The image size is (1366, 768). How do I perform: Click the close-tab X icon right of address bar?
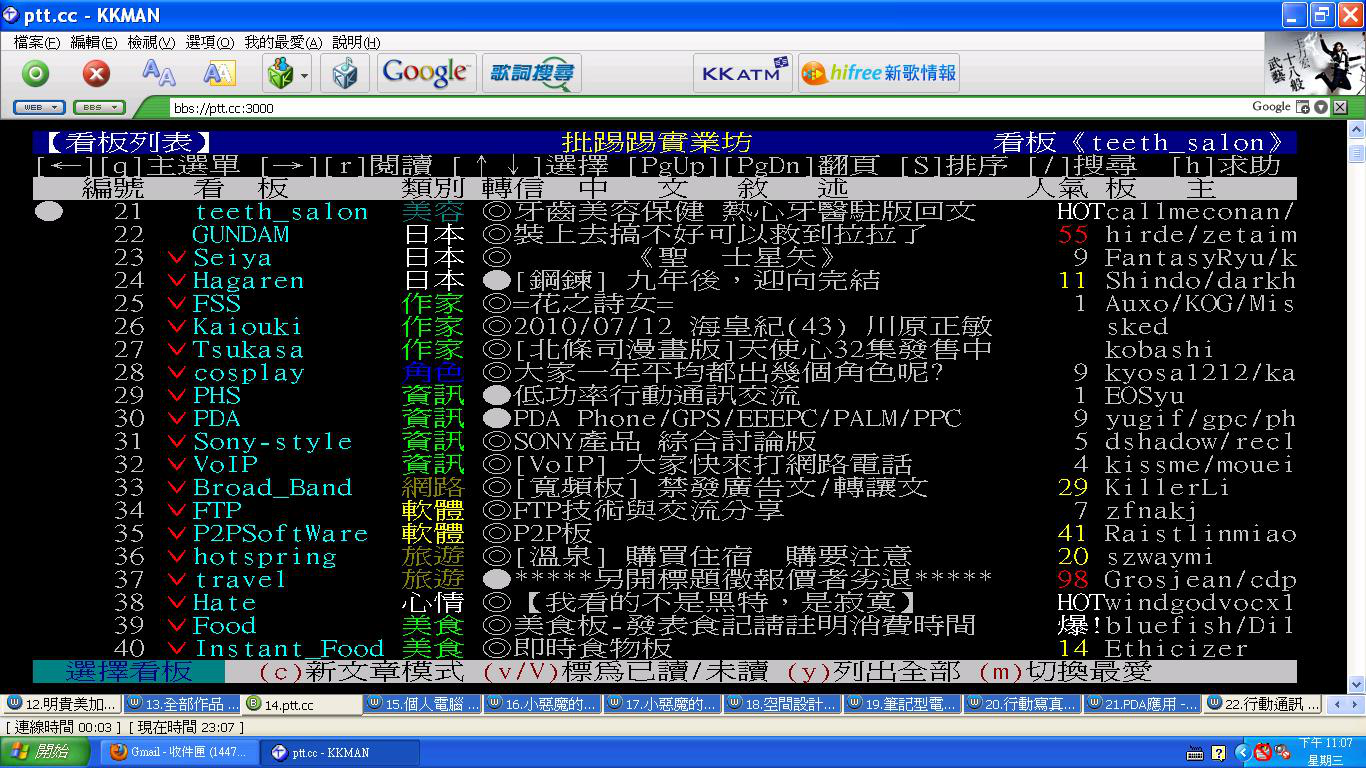coord(1340,107)
